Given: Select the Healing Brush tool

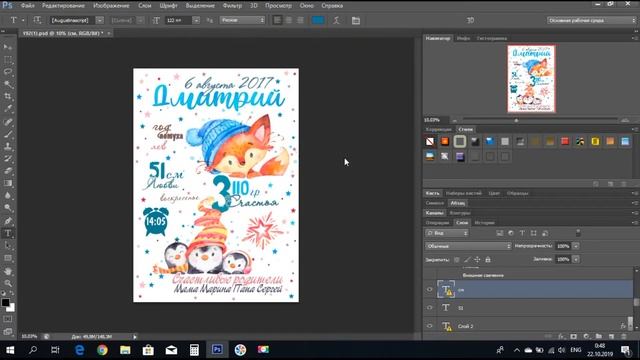Looking at the screenshot, I should point(8,122).
